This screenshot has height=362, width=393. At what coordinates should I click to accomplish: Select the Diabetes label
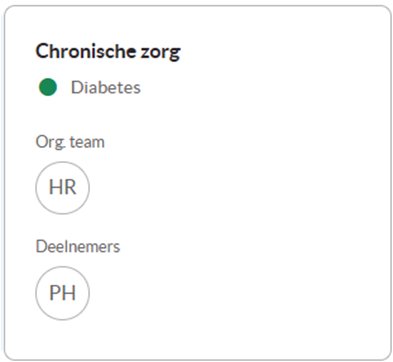pos(106,87)
